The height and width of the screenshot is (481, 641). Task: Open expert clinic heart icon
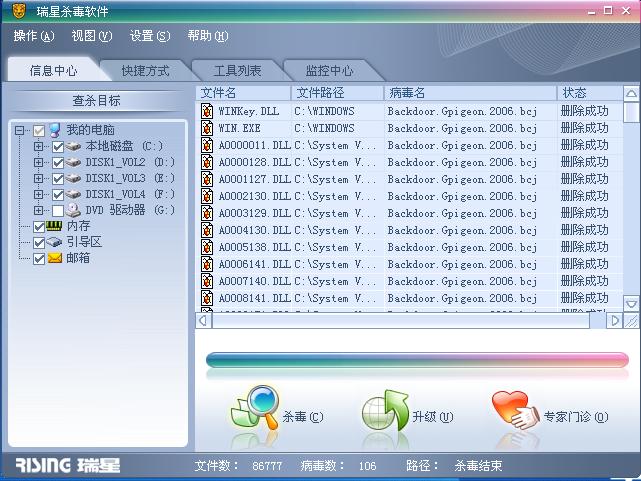point(516,410)
